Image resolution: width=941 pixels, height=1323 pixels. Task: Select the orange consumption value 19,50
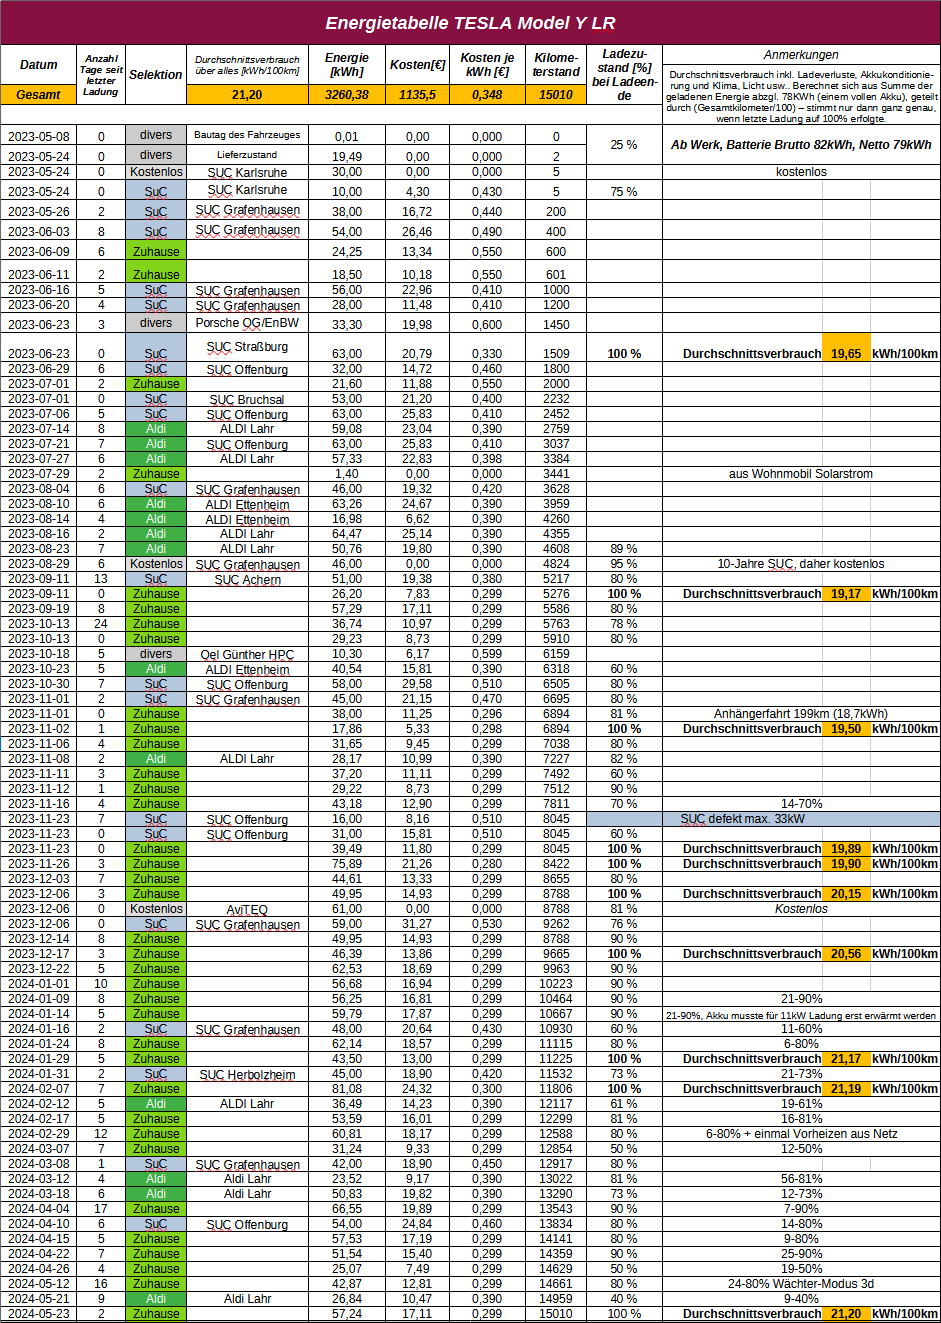(x=846, y=729)
